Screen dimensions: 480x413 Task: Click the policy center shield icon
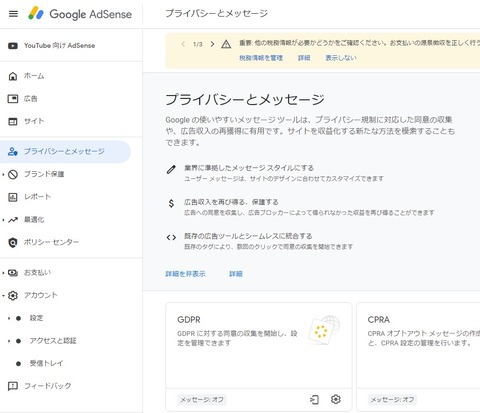coord(13,242)
